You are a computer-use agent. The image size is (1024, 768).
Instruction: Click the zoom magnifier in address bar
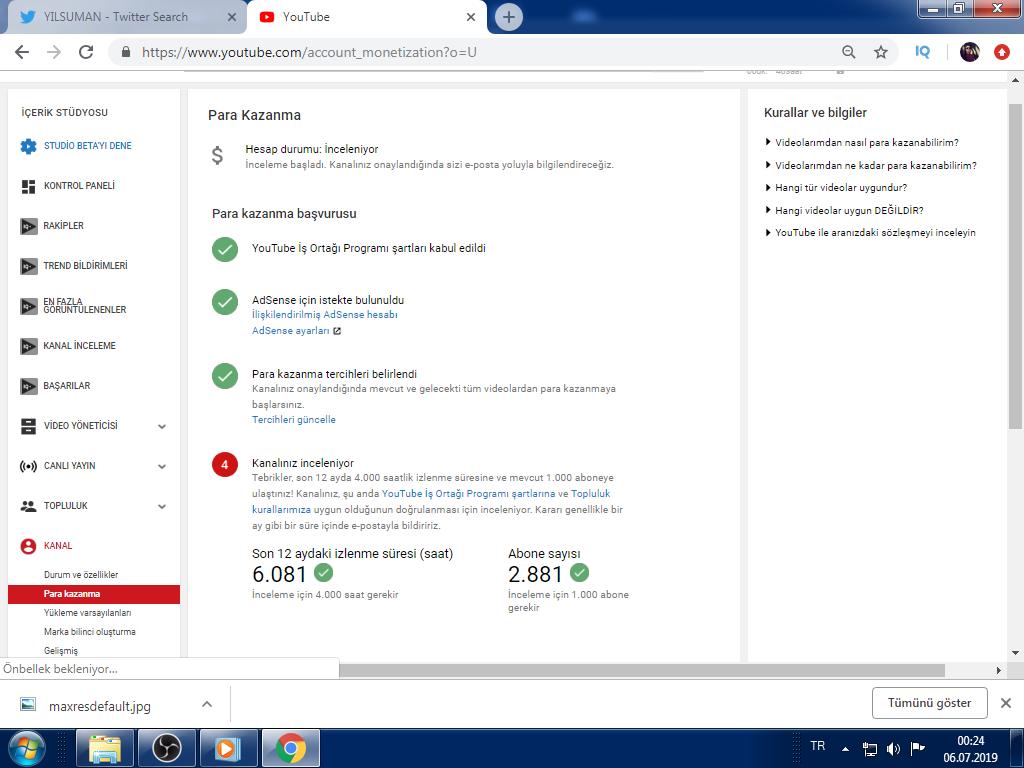[x=848, y=52]
